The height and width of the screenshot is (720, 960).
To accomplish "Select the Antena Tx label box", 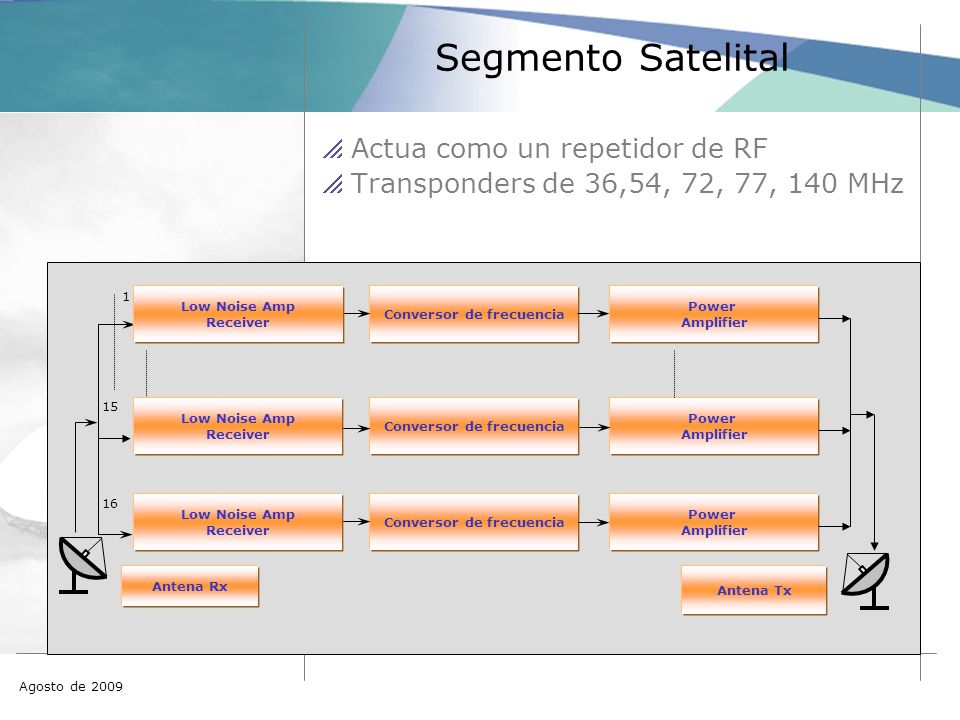I will (x=754, y=590).
